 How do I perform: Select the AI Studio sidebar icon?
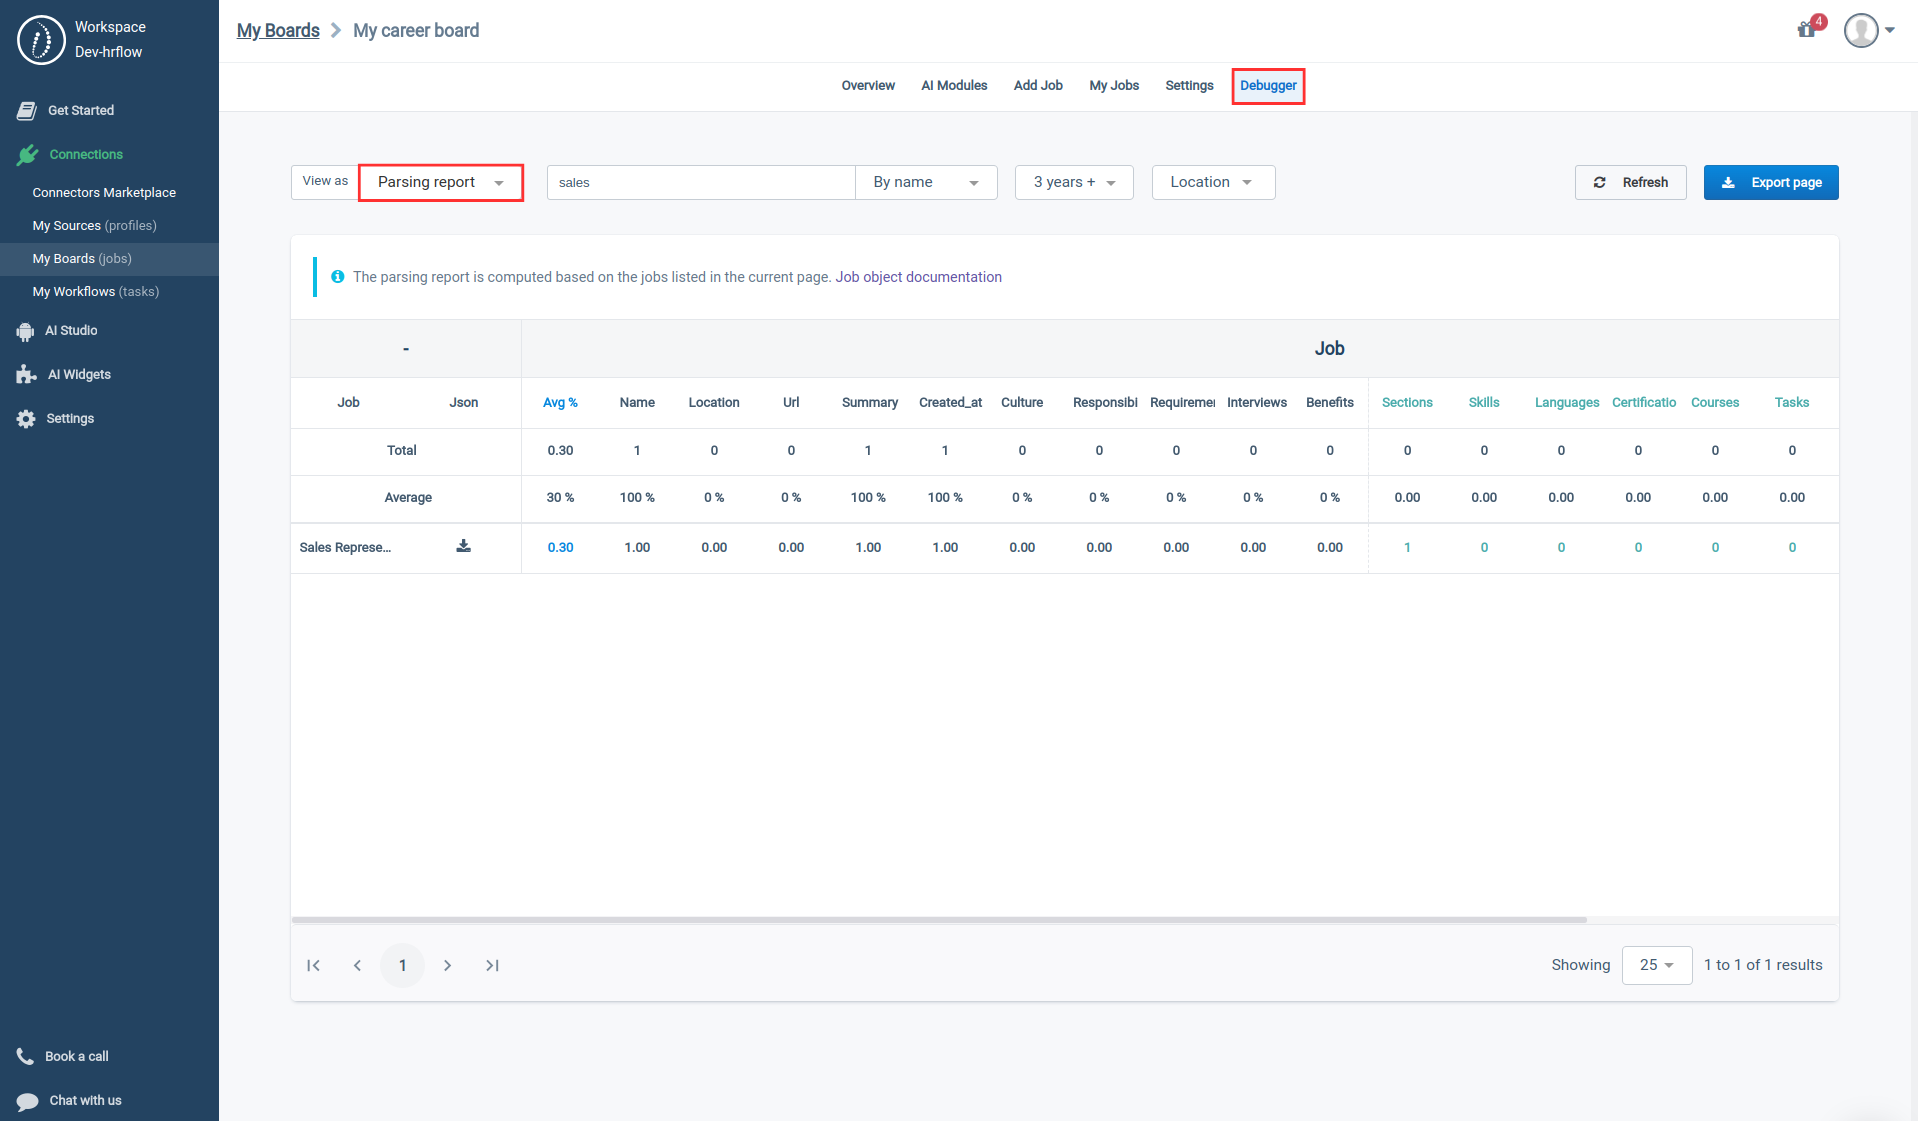(25, 330)
